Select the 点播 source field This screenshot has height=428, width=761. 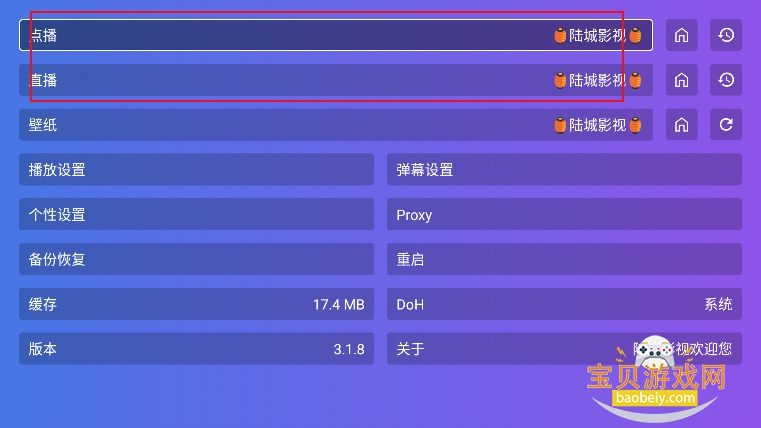(x=335, y=35)
